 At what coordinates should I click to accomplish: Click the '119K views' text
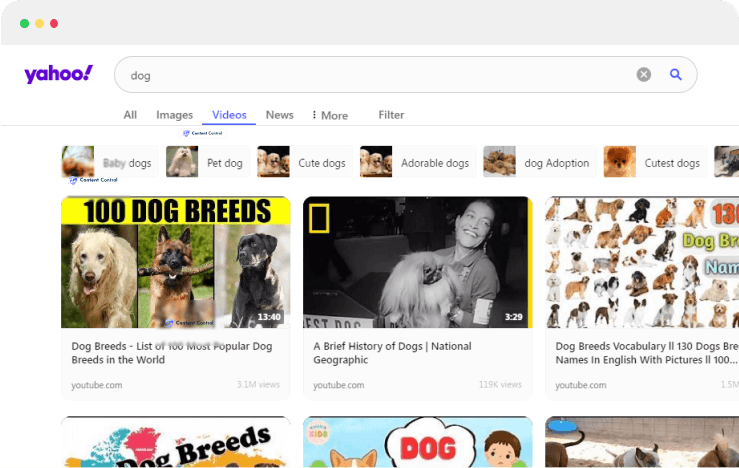(x=500, y=385)
